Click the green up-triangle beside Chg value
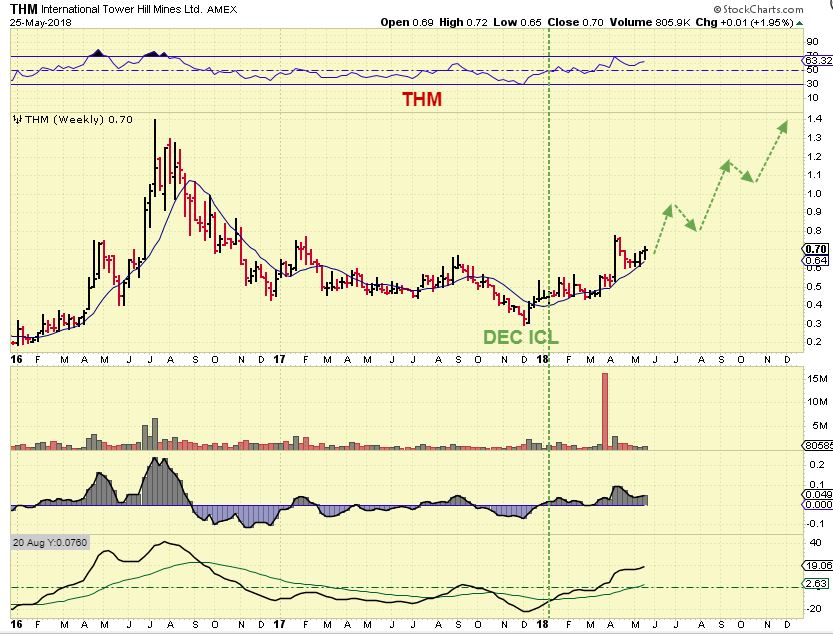 point(800,23)
